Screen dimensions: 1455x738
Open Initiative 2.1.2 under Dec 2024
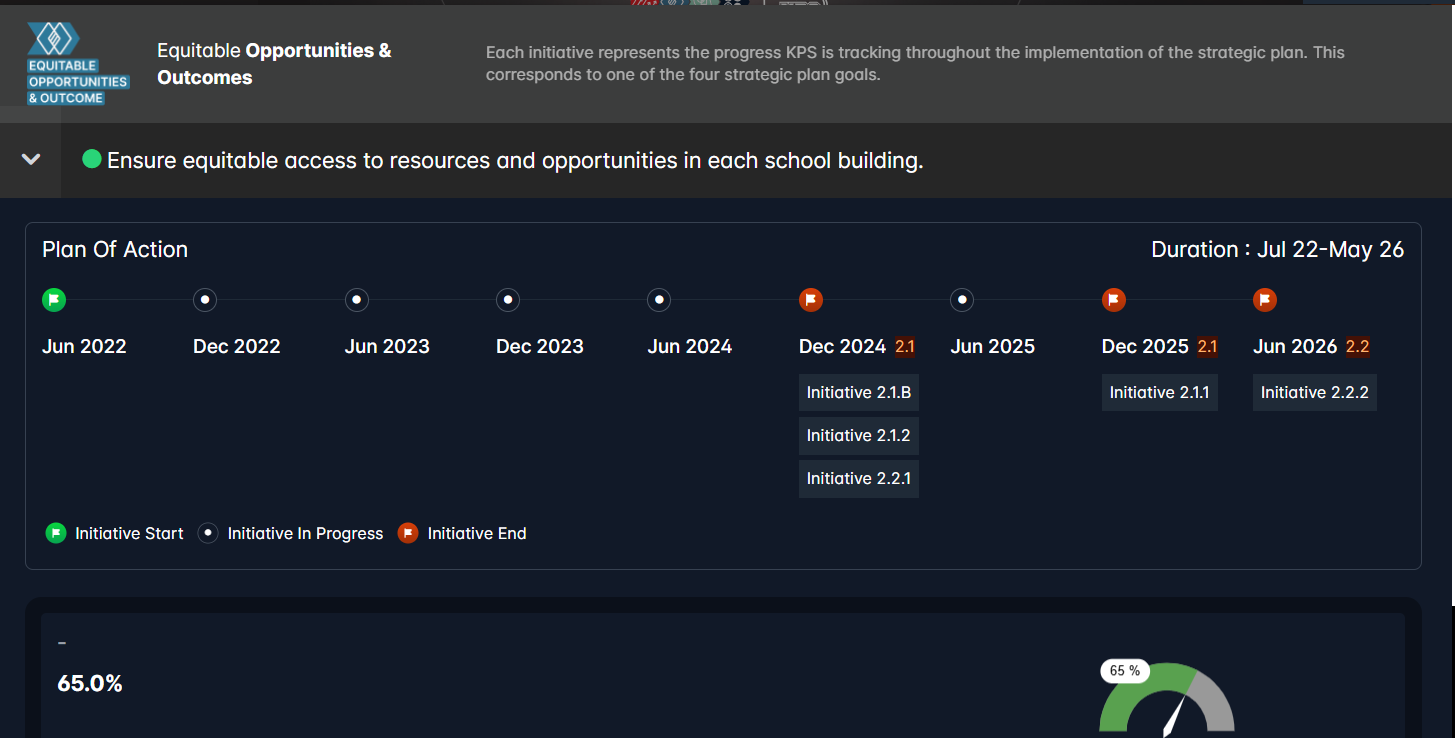click(858, 435)
